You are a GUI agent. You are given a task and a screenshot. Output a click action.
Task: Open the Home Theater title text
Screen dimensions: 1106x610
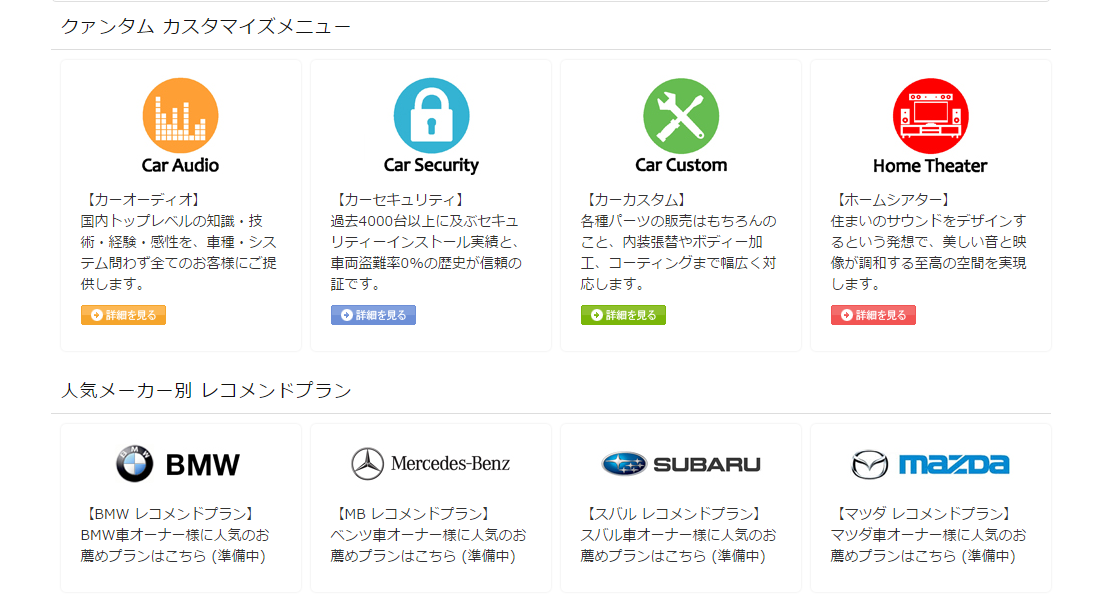click(930, 166)
